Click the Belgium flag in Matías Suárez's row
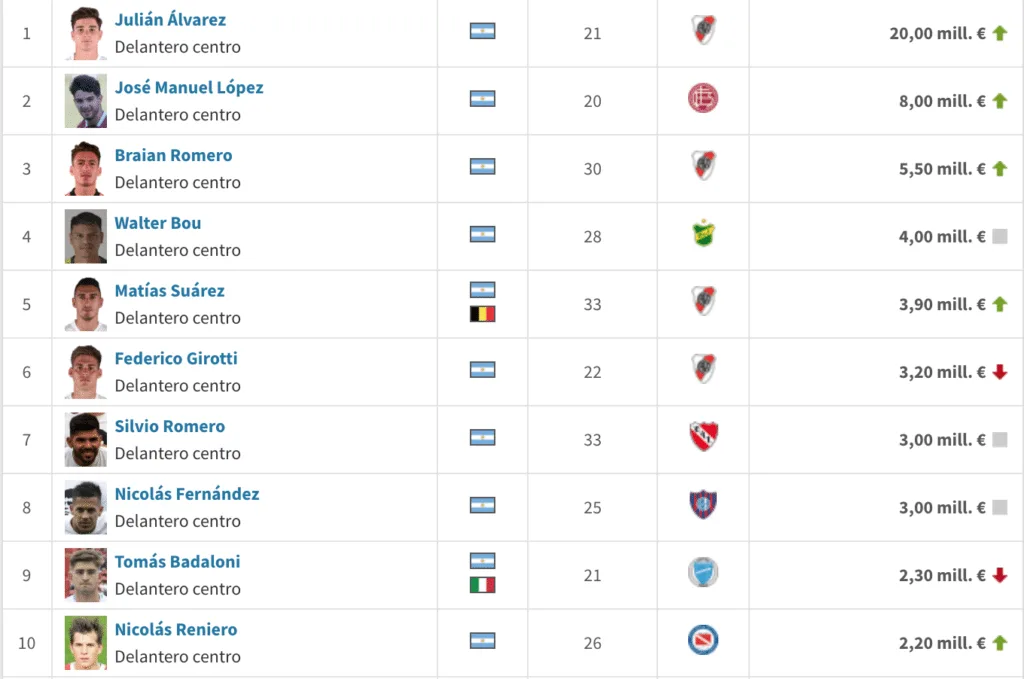 pyautogui.click(x=483, y=314)
